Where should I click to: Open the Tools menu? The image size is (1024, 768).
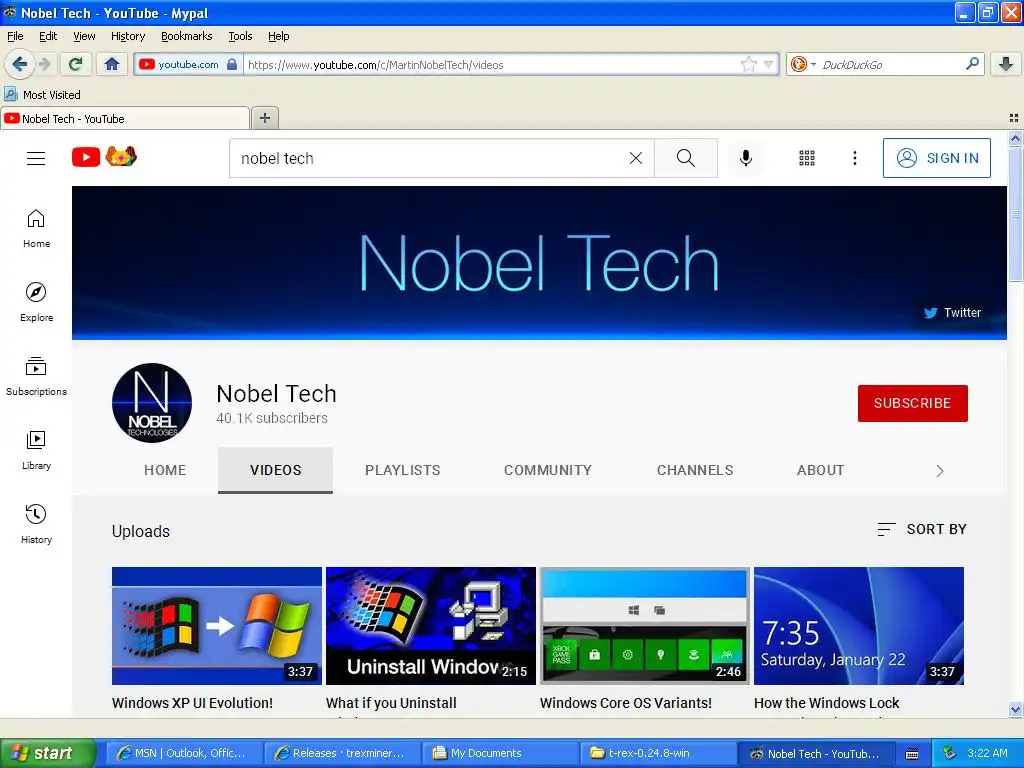[240, 36]
